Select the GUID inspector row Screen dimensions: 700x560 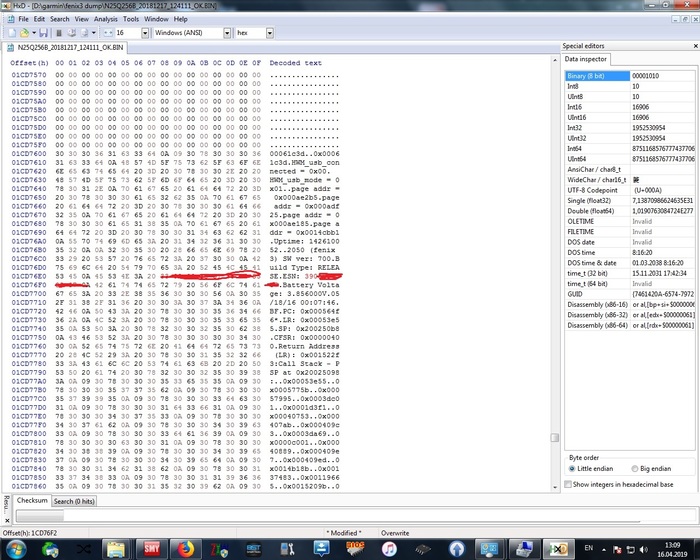coord(630,294)
